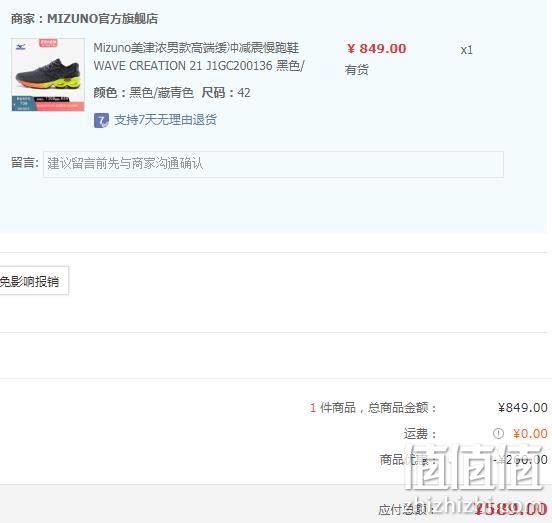Image resolution: width=552 pixels, height=523 pixels.
Task: Click the orange ¥0.00 shipping fee
Action: (530, 434)
